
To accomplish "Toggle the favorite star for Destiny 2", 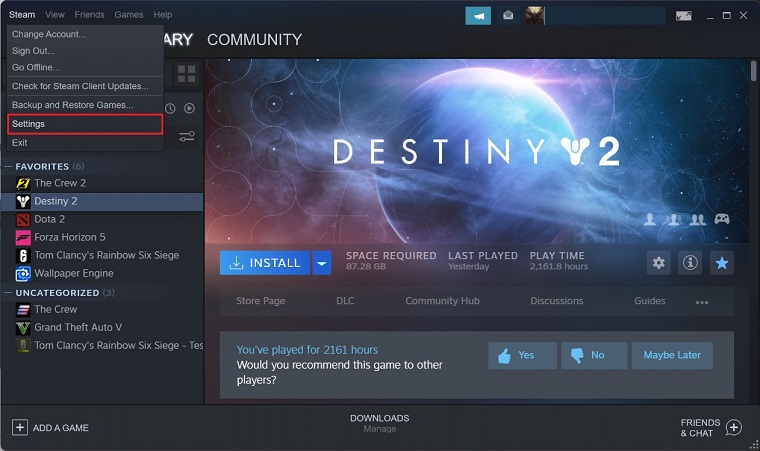I will [722, 263].
